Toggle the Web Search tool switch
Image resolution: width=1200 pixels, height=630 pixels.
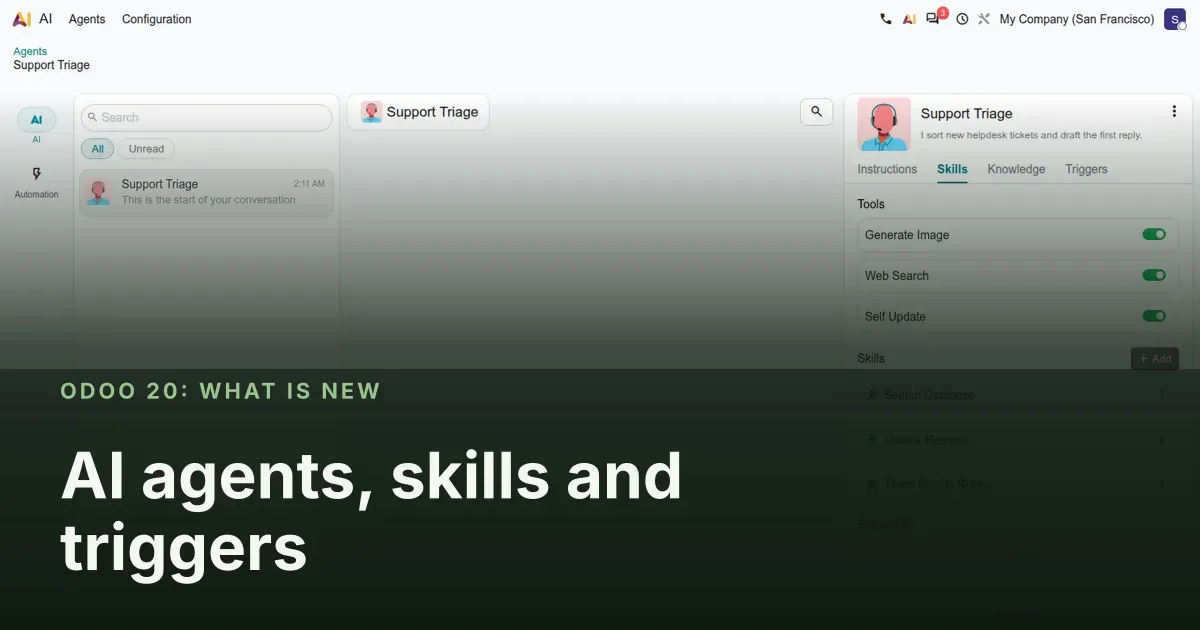click(x=1154, y=275)
